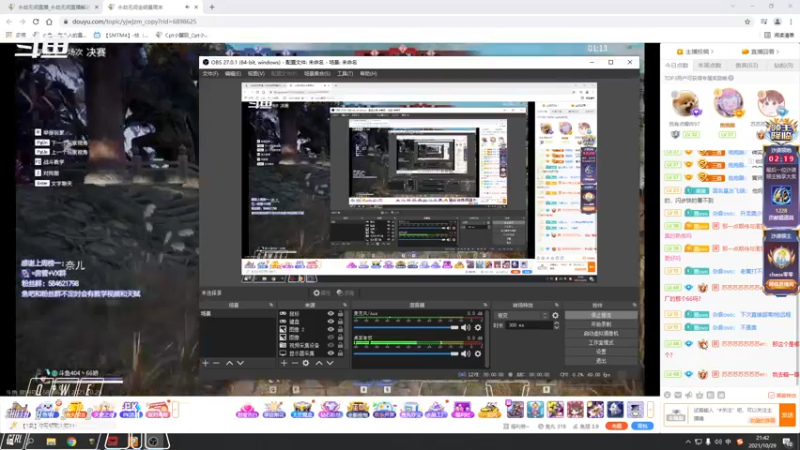
Task: Adjust the desktop audio volume slider
Action: pyautogui.click(x=406, y=353)
